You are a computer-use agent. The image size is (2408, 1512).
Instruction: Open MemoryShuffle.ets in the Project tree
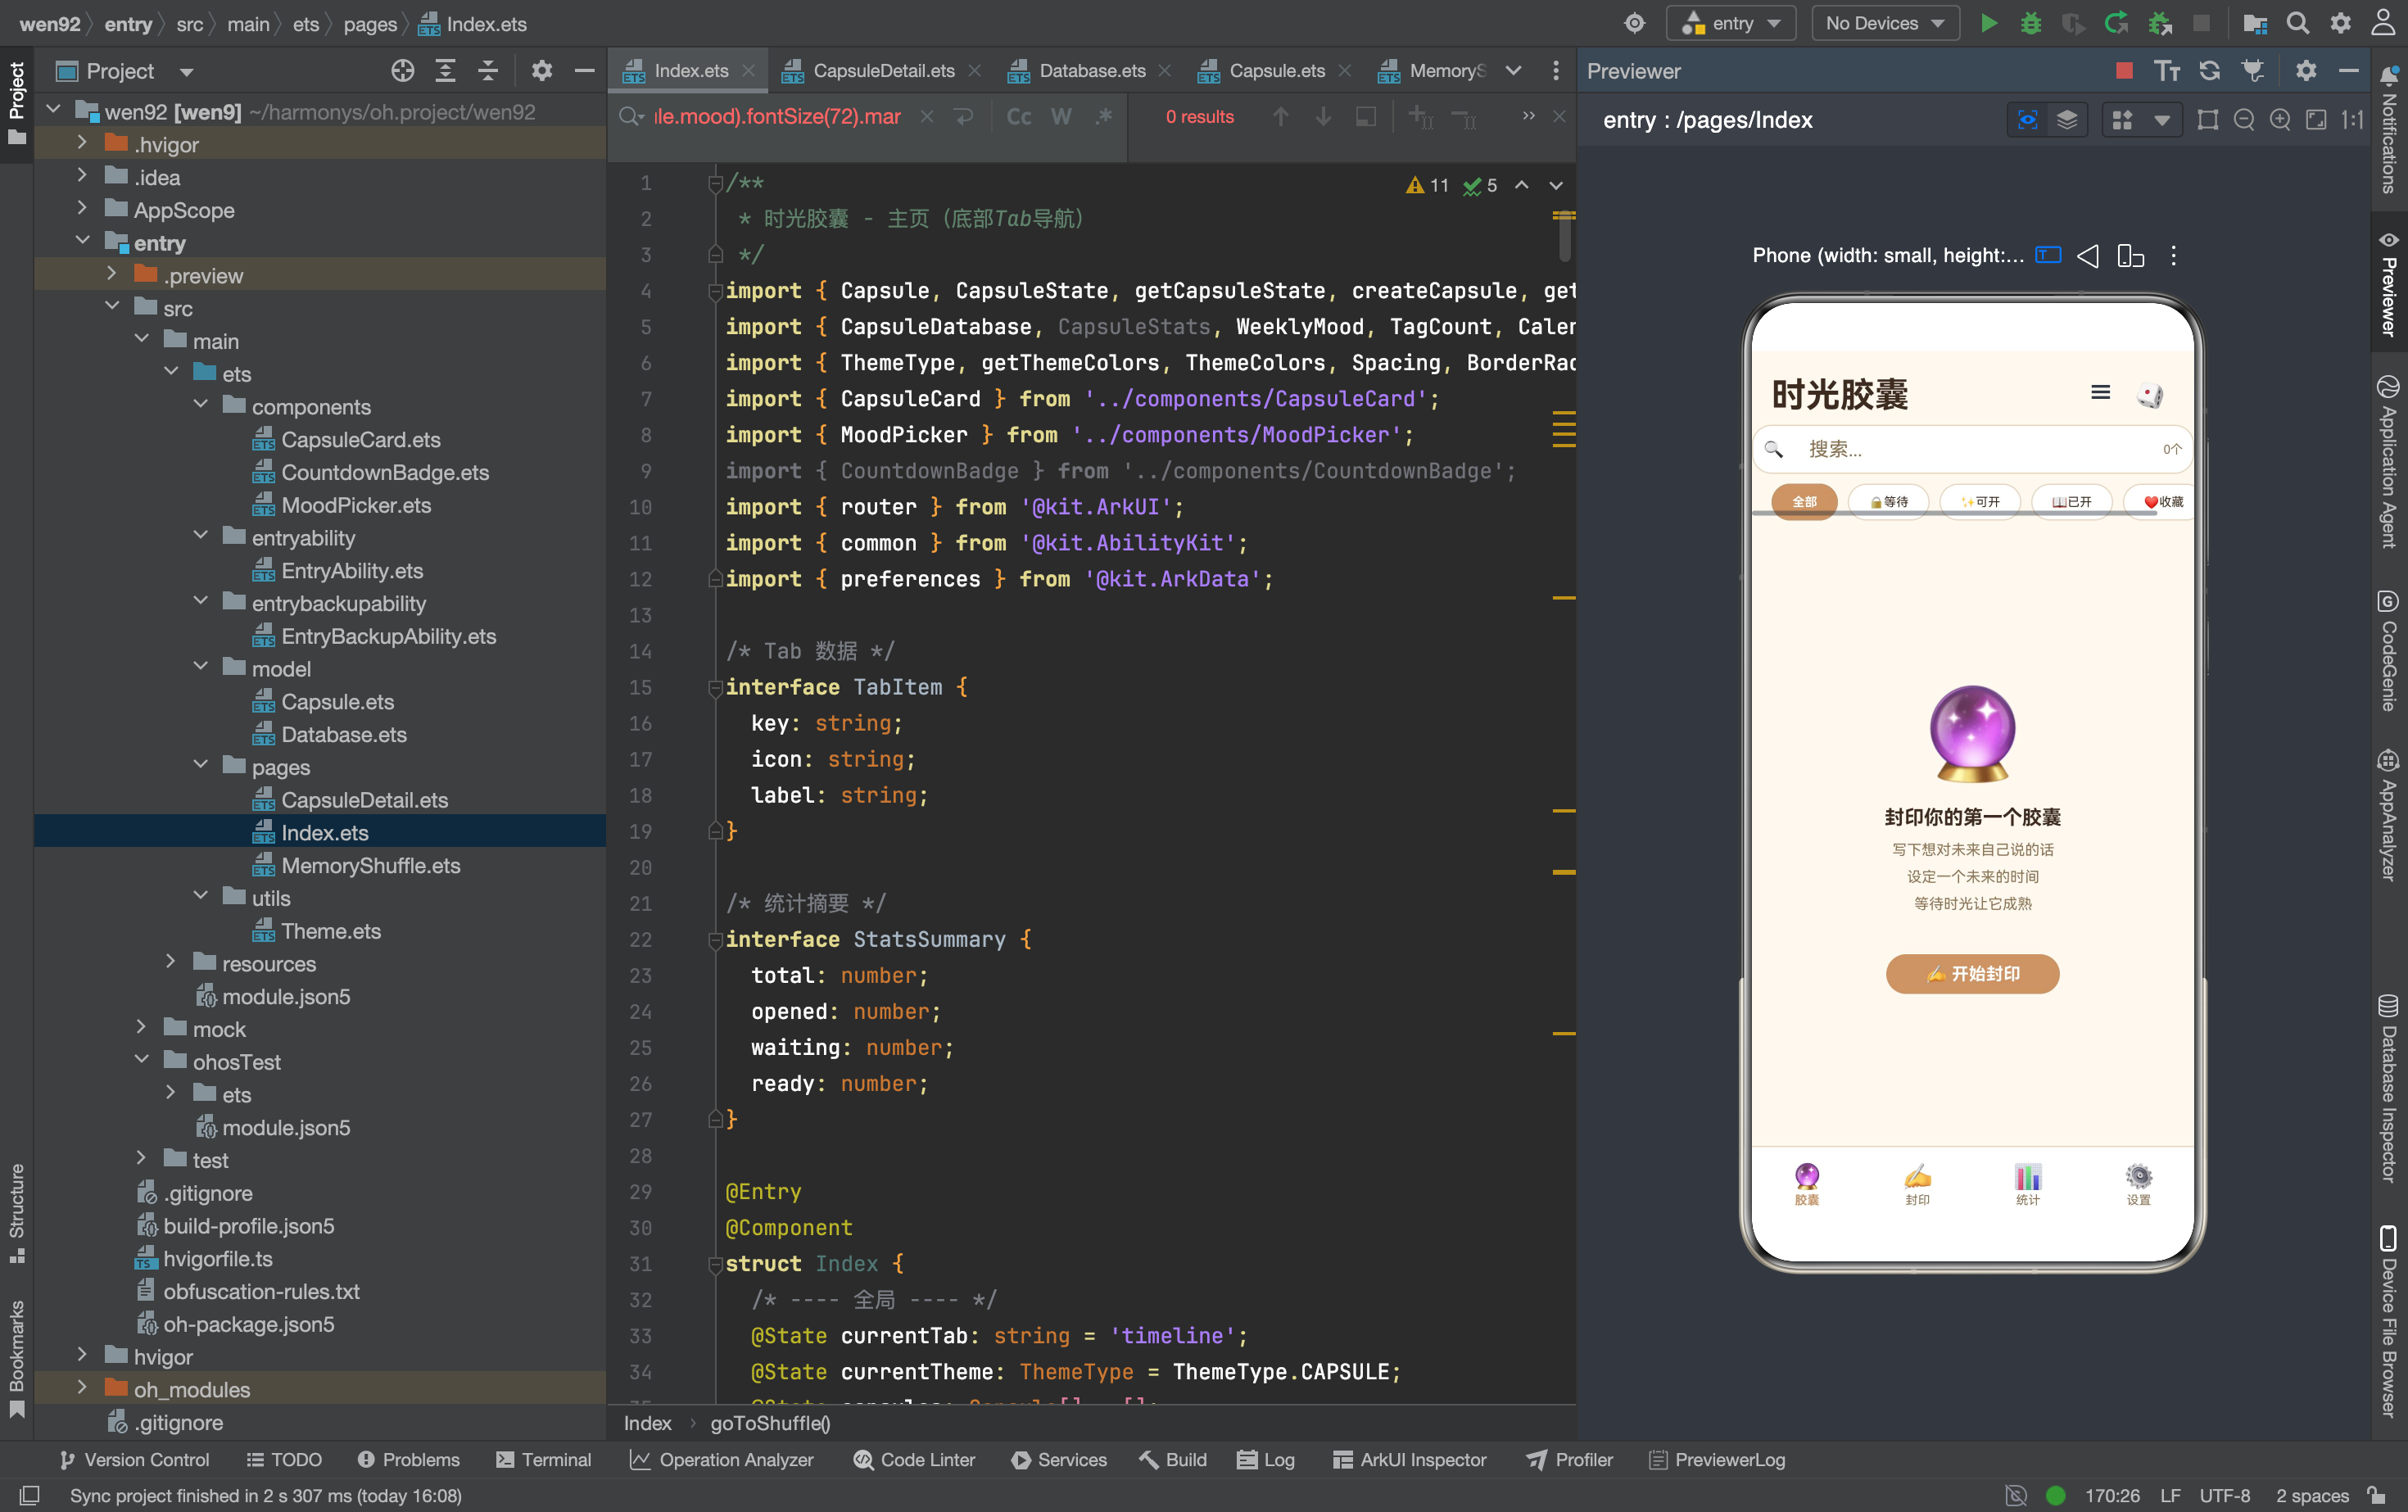tap(371, 865)
